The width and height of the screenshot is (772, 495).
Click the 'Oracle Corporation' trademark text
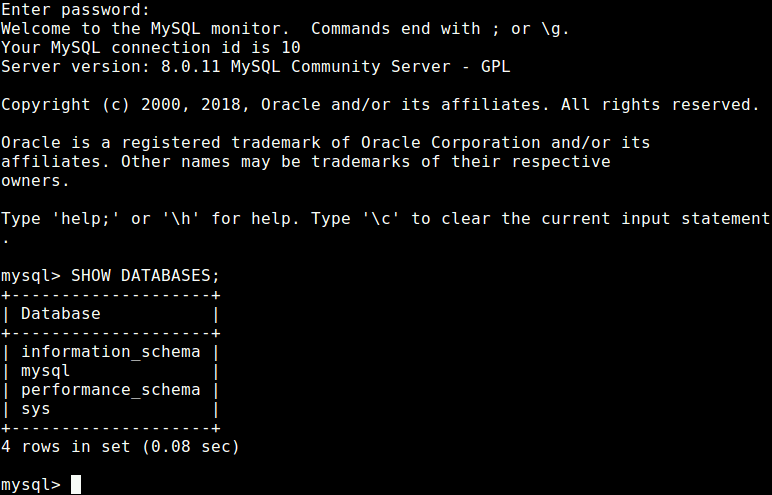(x=450, y=143)
